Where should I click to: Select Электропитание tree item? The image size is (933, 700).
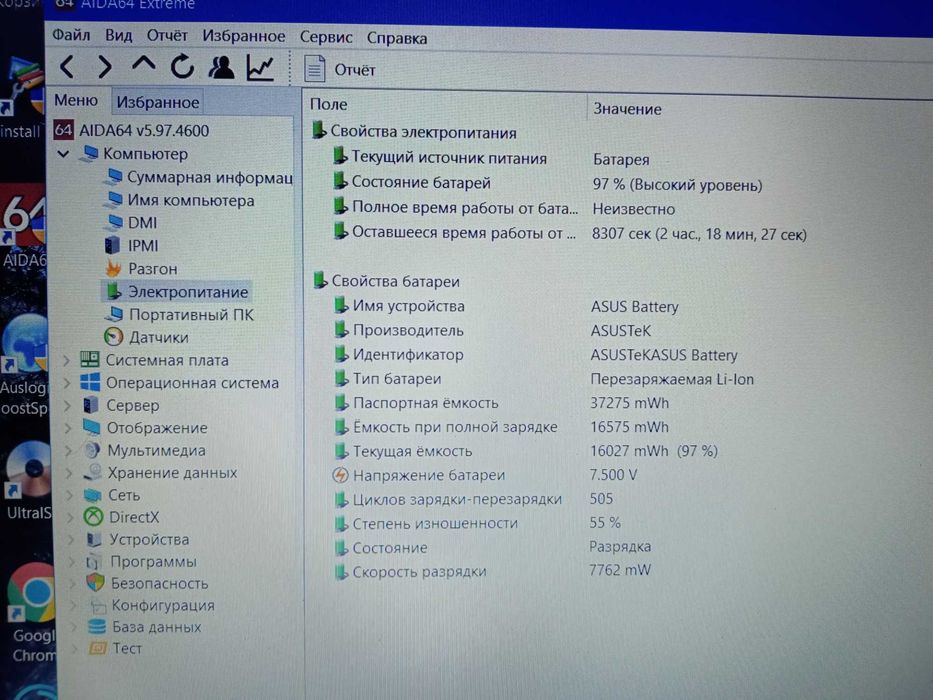(177, 292)
